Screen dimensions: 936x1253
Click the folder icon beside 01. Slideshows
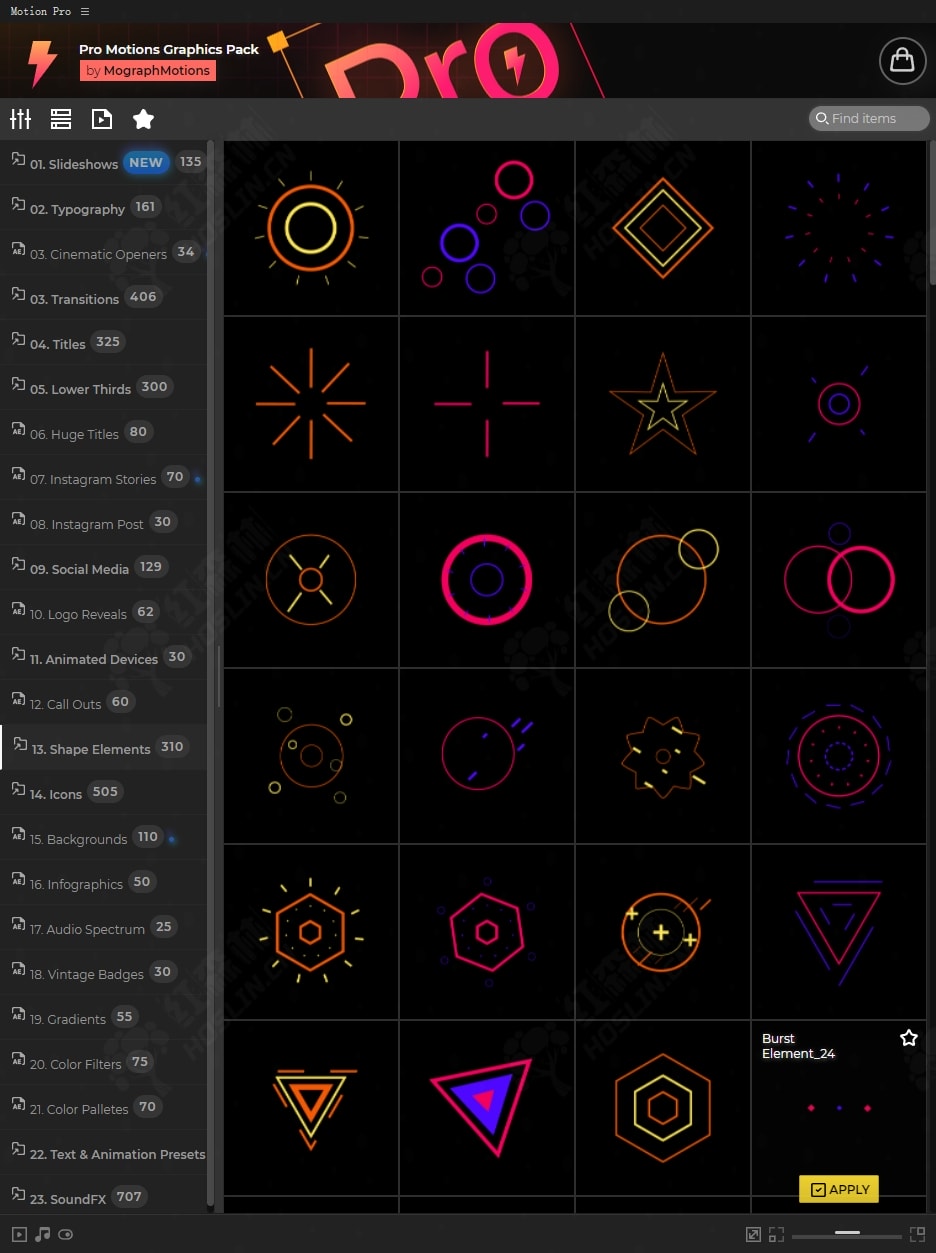point(18,158)
